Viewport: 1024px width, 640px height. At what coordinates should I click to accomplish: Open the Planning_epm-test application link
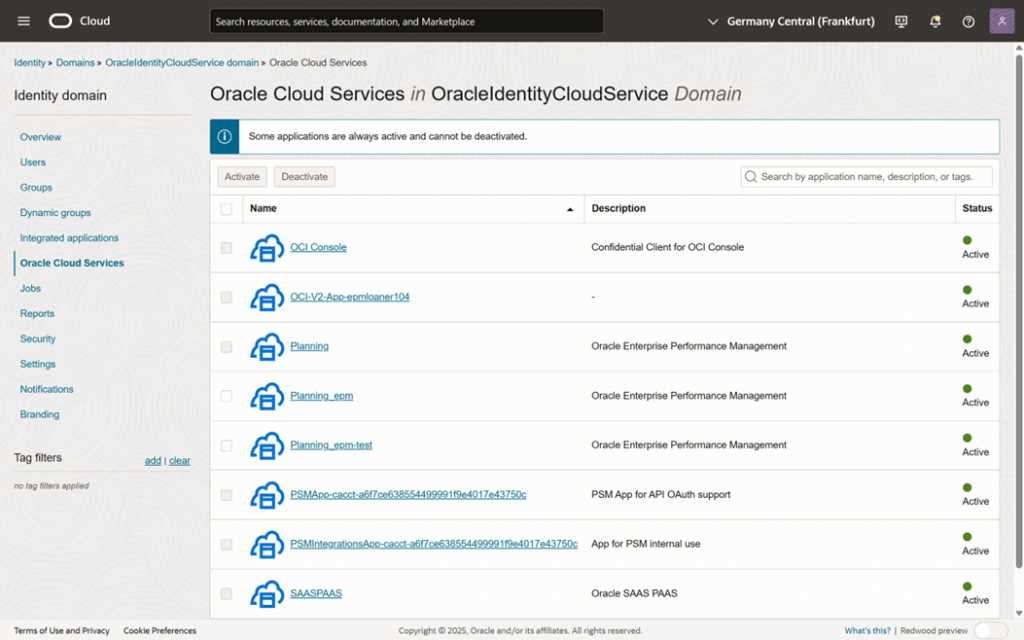tap(331, 445)
